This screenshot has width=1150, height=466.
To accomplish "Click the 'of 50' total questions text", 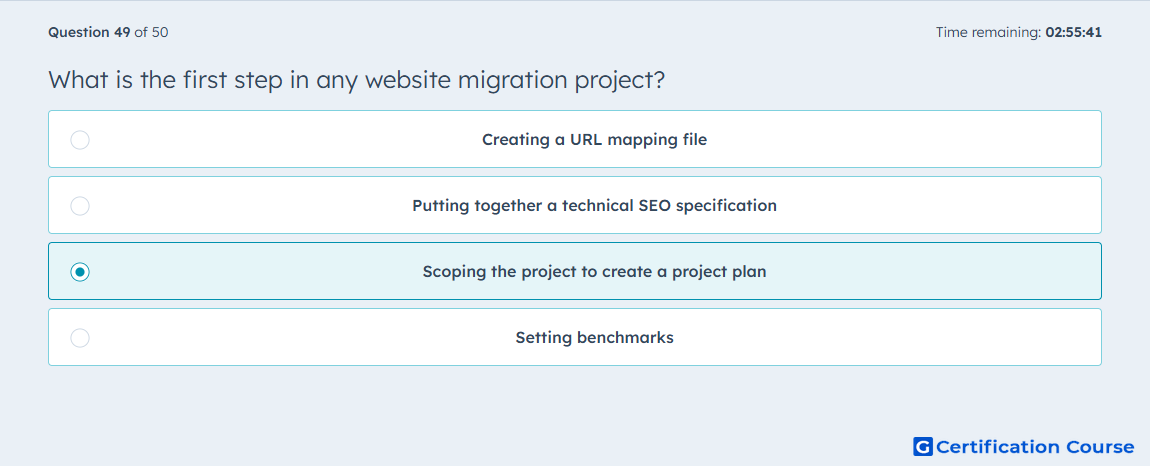I will click(152, 32).
